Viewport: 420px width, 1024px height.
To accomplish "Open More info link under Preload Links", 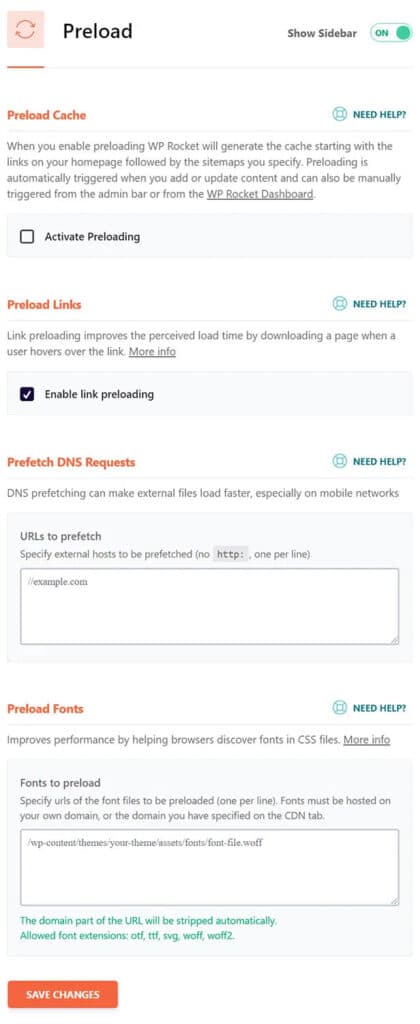I will click(x=152, y=352).
